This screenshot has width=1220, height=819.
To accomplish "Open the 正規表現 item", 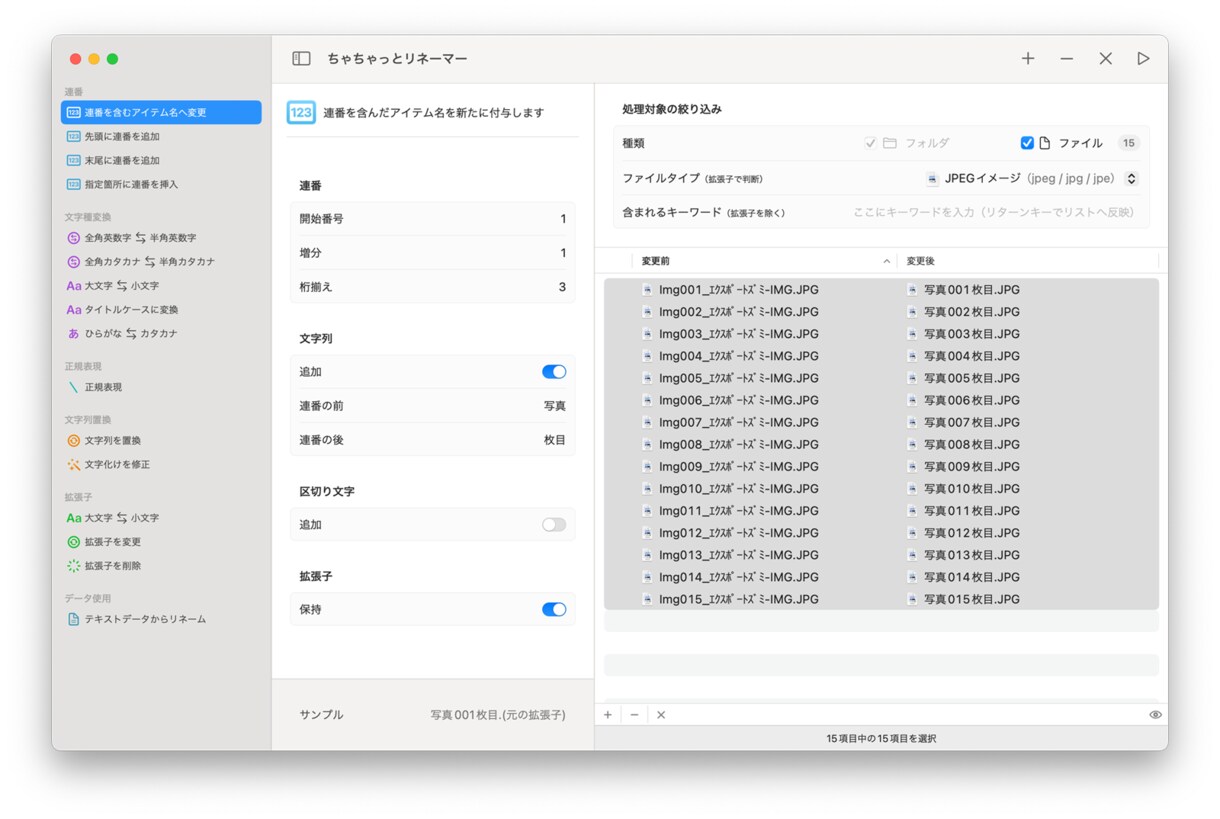I will click(x=161, y=387).
